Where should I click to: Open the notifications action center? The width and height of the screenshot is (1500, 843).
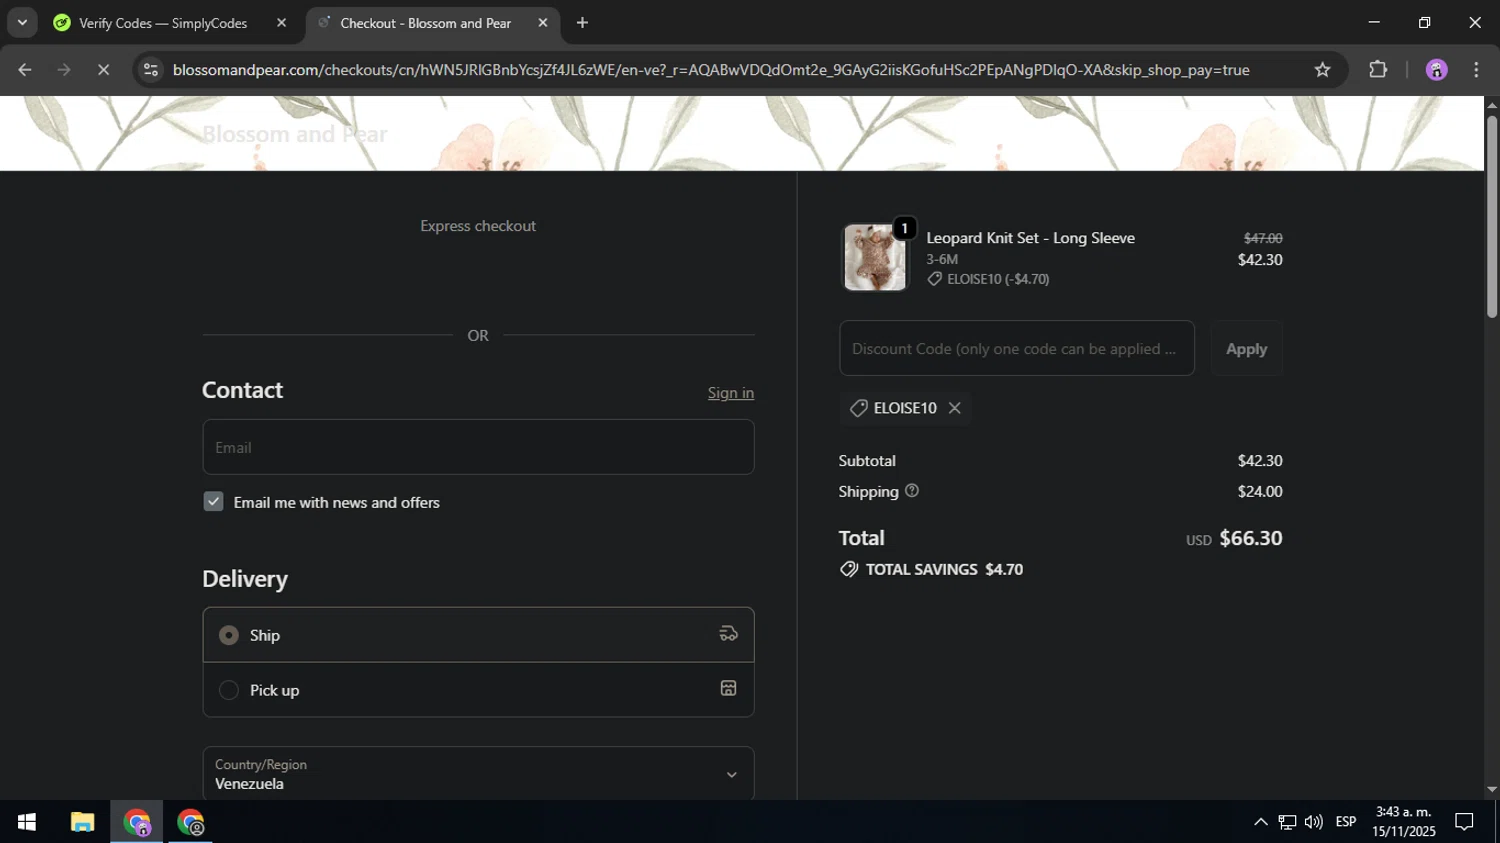[1464, 822]
